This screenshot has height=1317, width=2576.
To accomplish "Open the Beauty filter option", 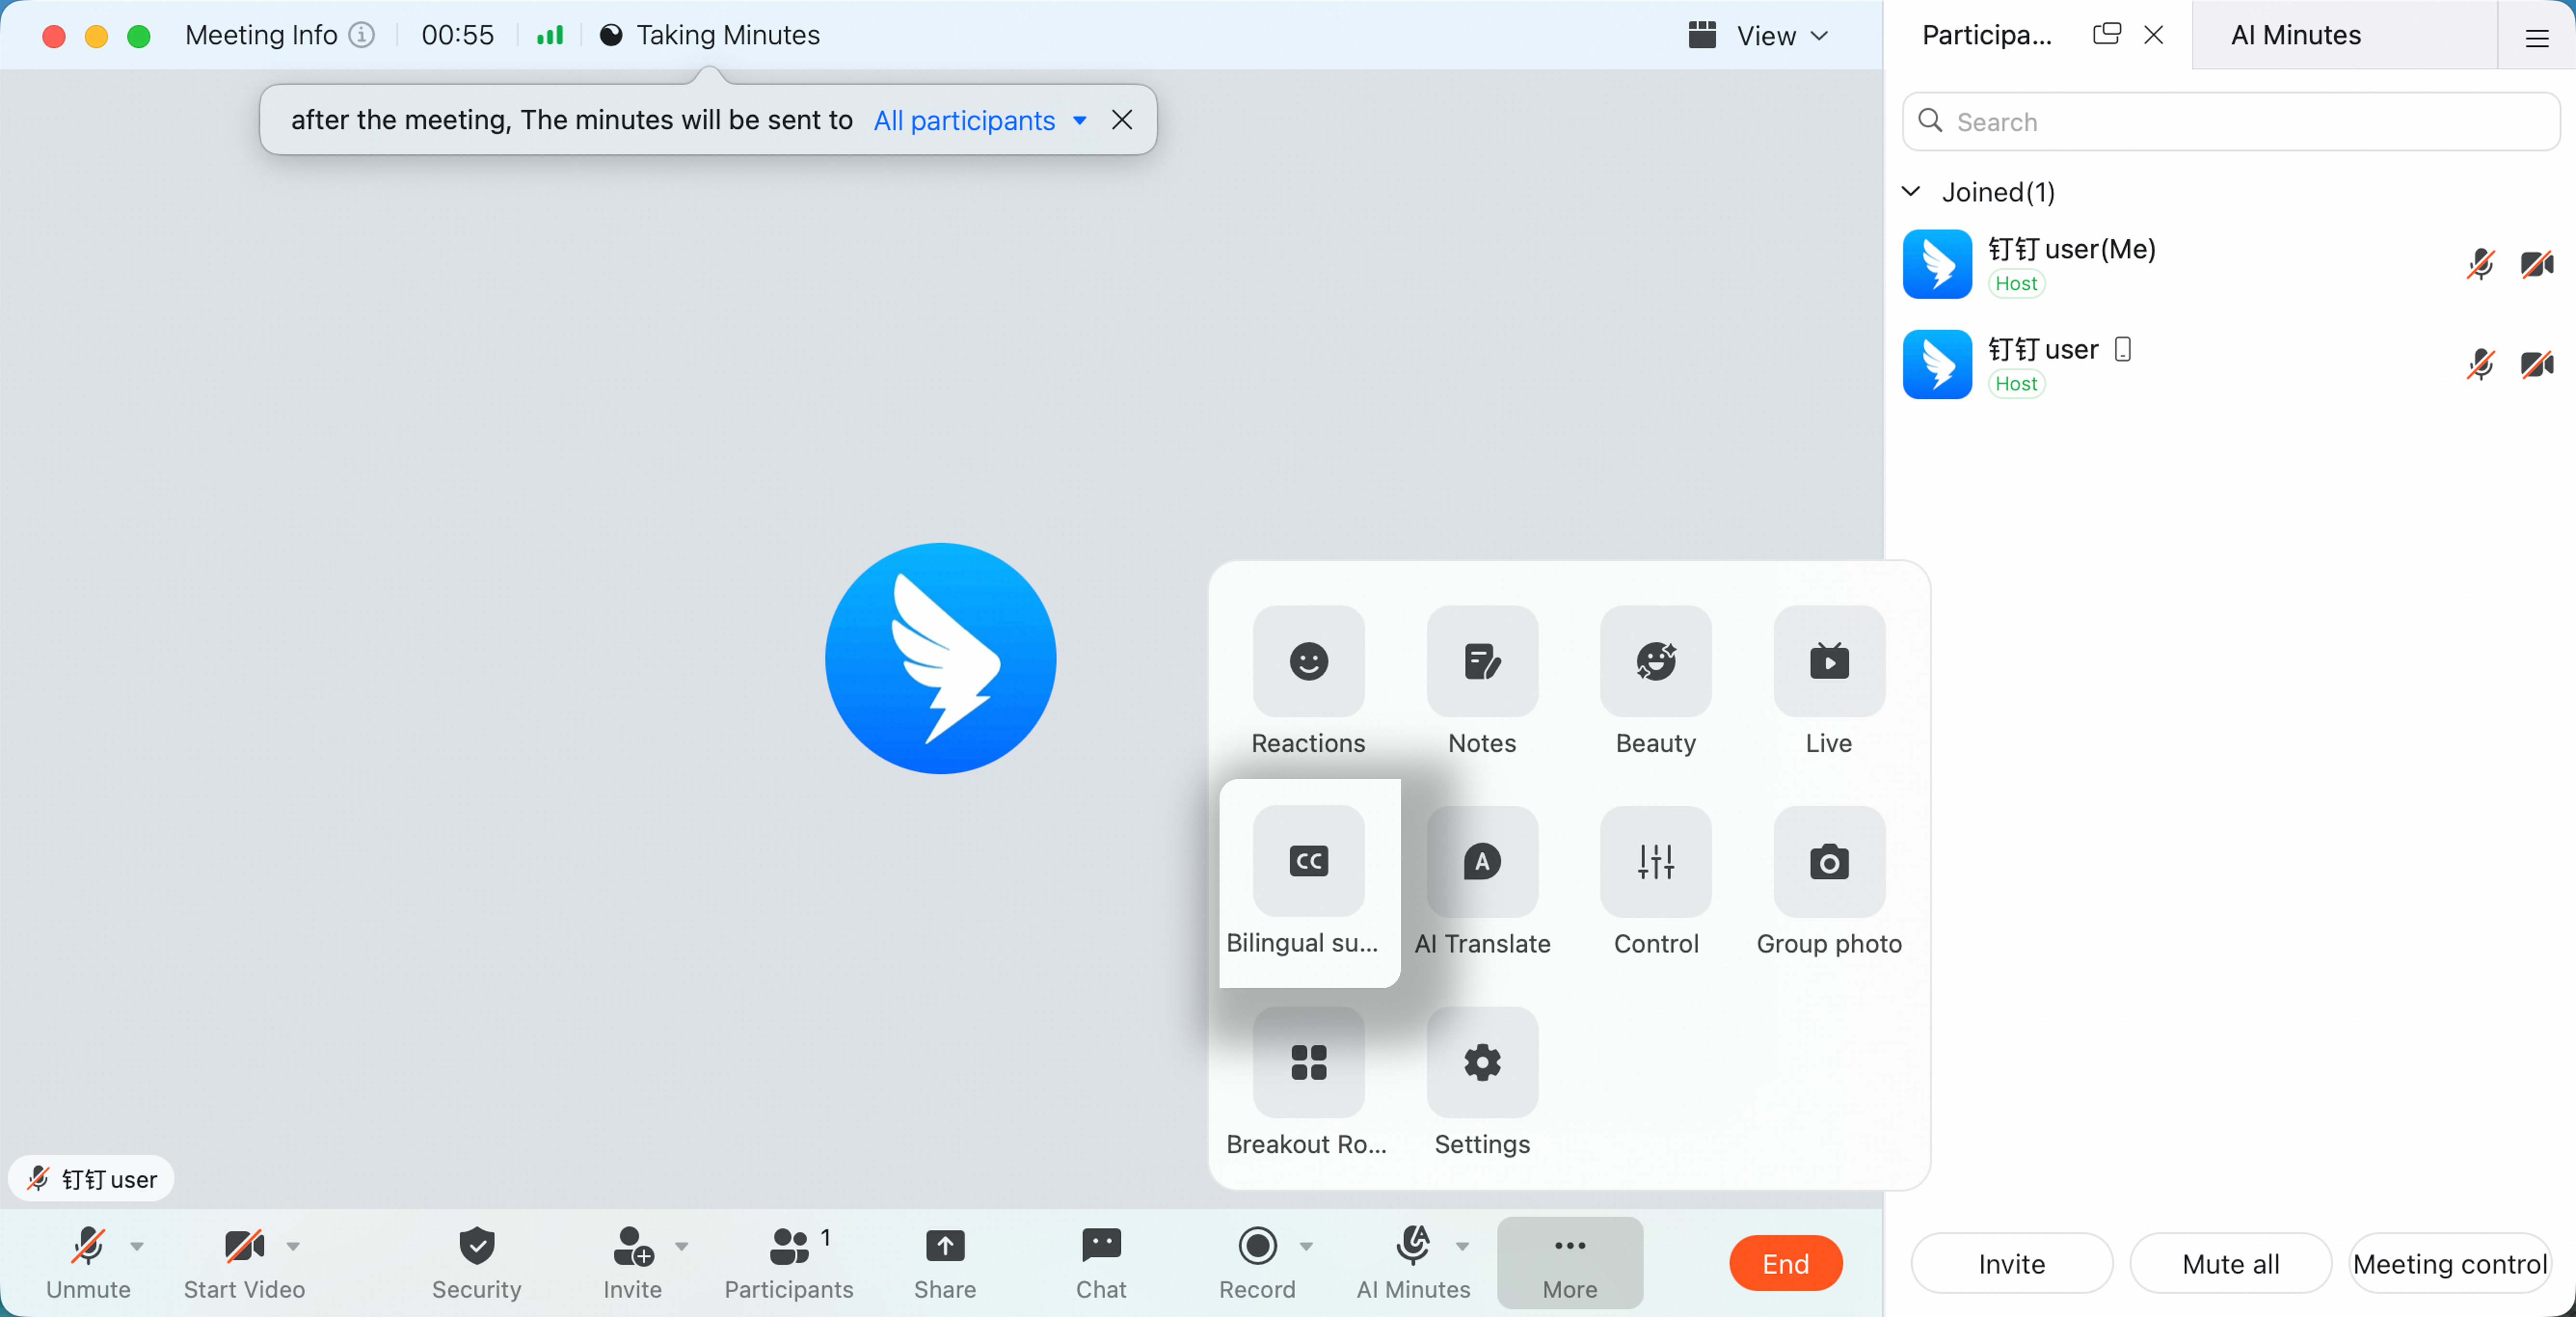I will pos(1656,661).
